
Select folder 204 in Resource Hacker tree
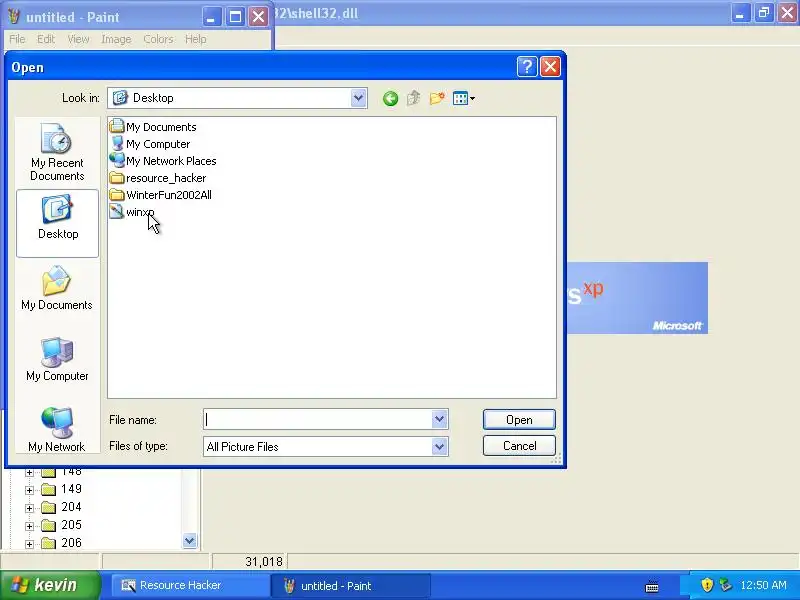point(61,507)
